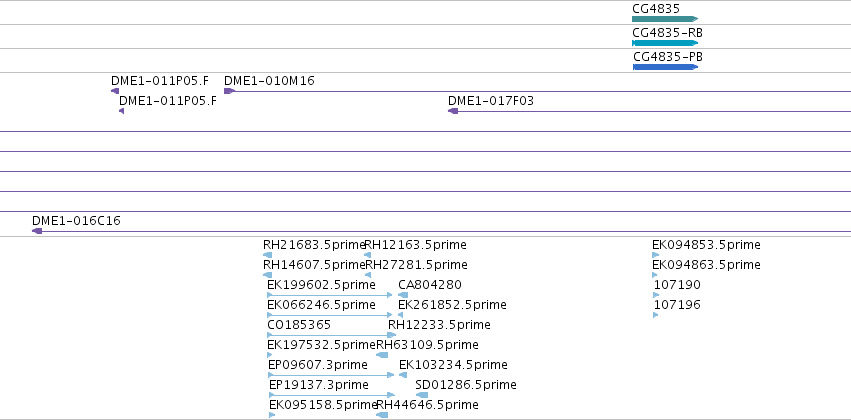851x420 pixels.
Task: Open the DME1-016C16 clone label
Action: point(76,221)
